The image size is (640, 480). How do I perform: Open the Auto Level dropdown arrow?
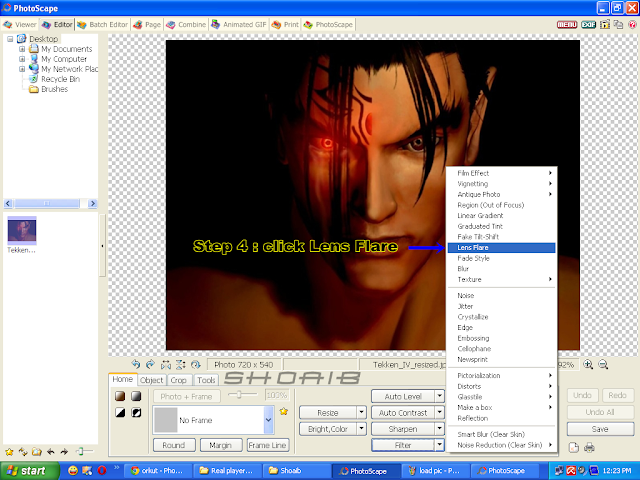point(440,396)
